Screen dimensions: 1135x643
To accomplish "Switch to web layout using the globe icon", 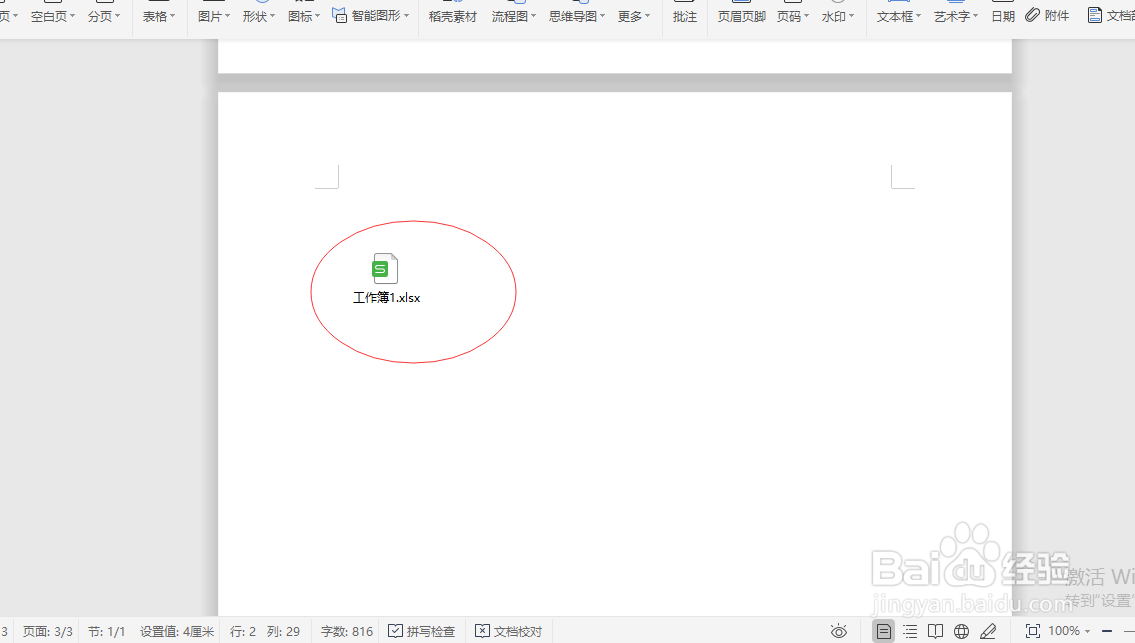I will (961, 631).
